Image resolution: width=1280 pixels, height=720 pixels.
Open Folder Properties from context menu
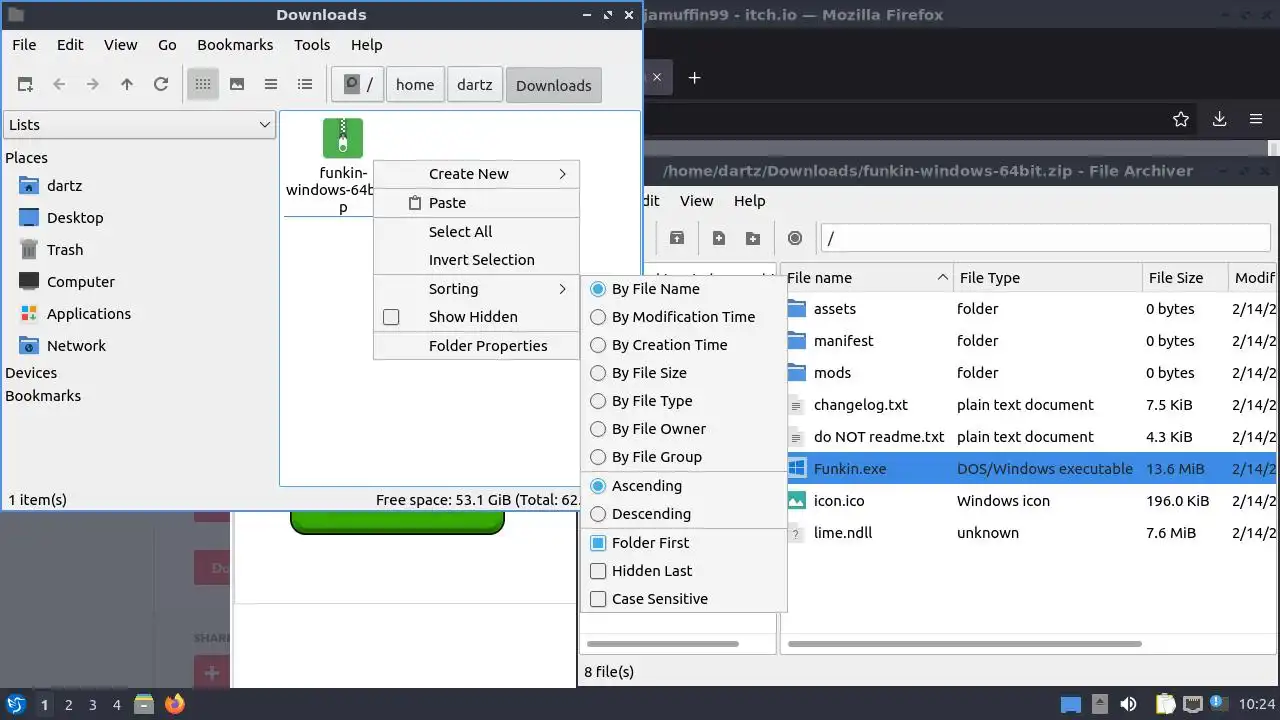476,346
